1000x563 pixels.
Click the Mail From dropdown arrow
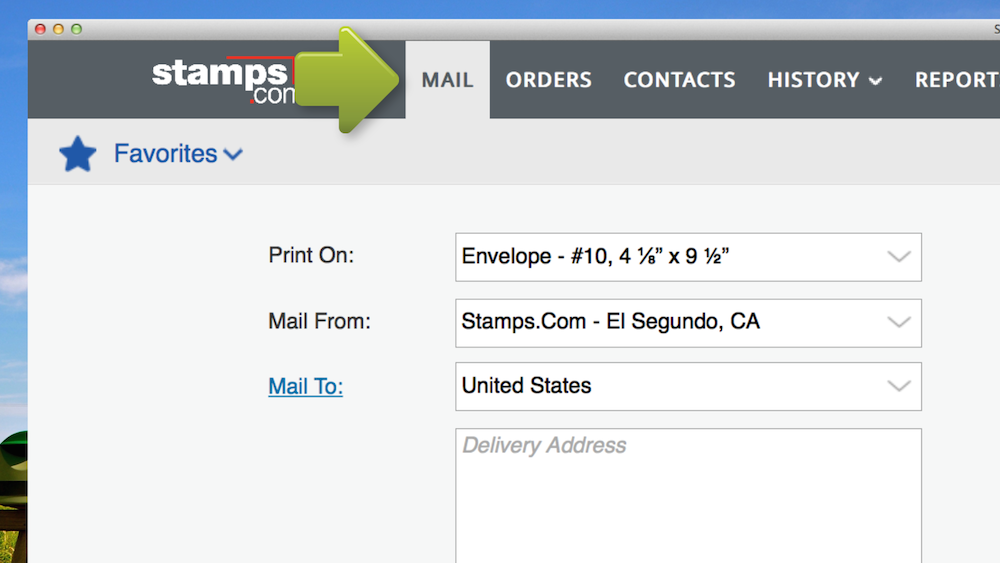(899, 323)
